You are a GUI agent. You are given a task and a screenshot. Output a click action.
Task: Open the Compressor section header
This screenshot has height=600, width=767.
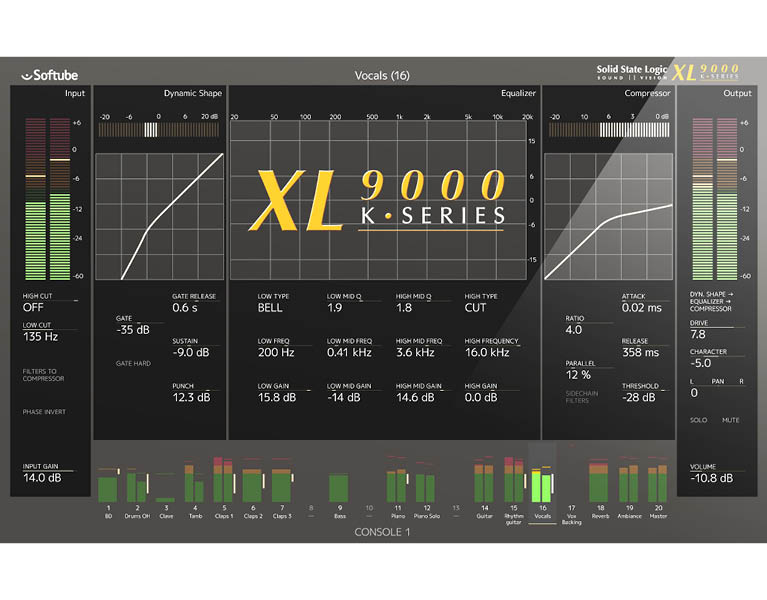[x=647, y=93]
